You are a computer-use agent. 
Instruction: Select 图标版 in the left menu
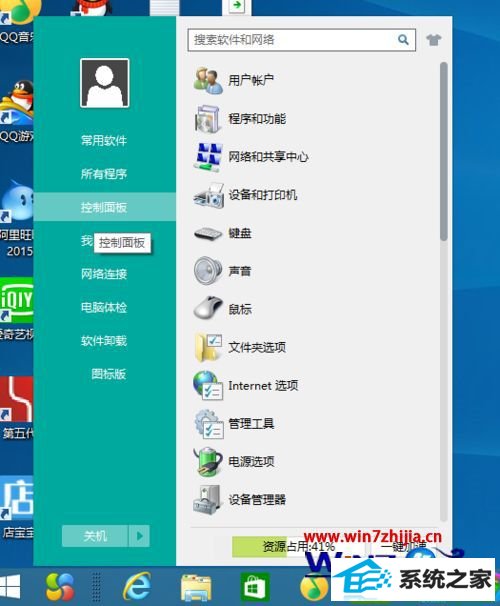[109, 374]
